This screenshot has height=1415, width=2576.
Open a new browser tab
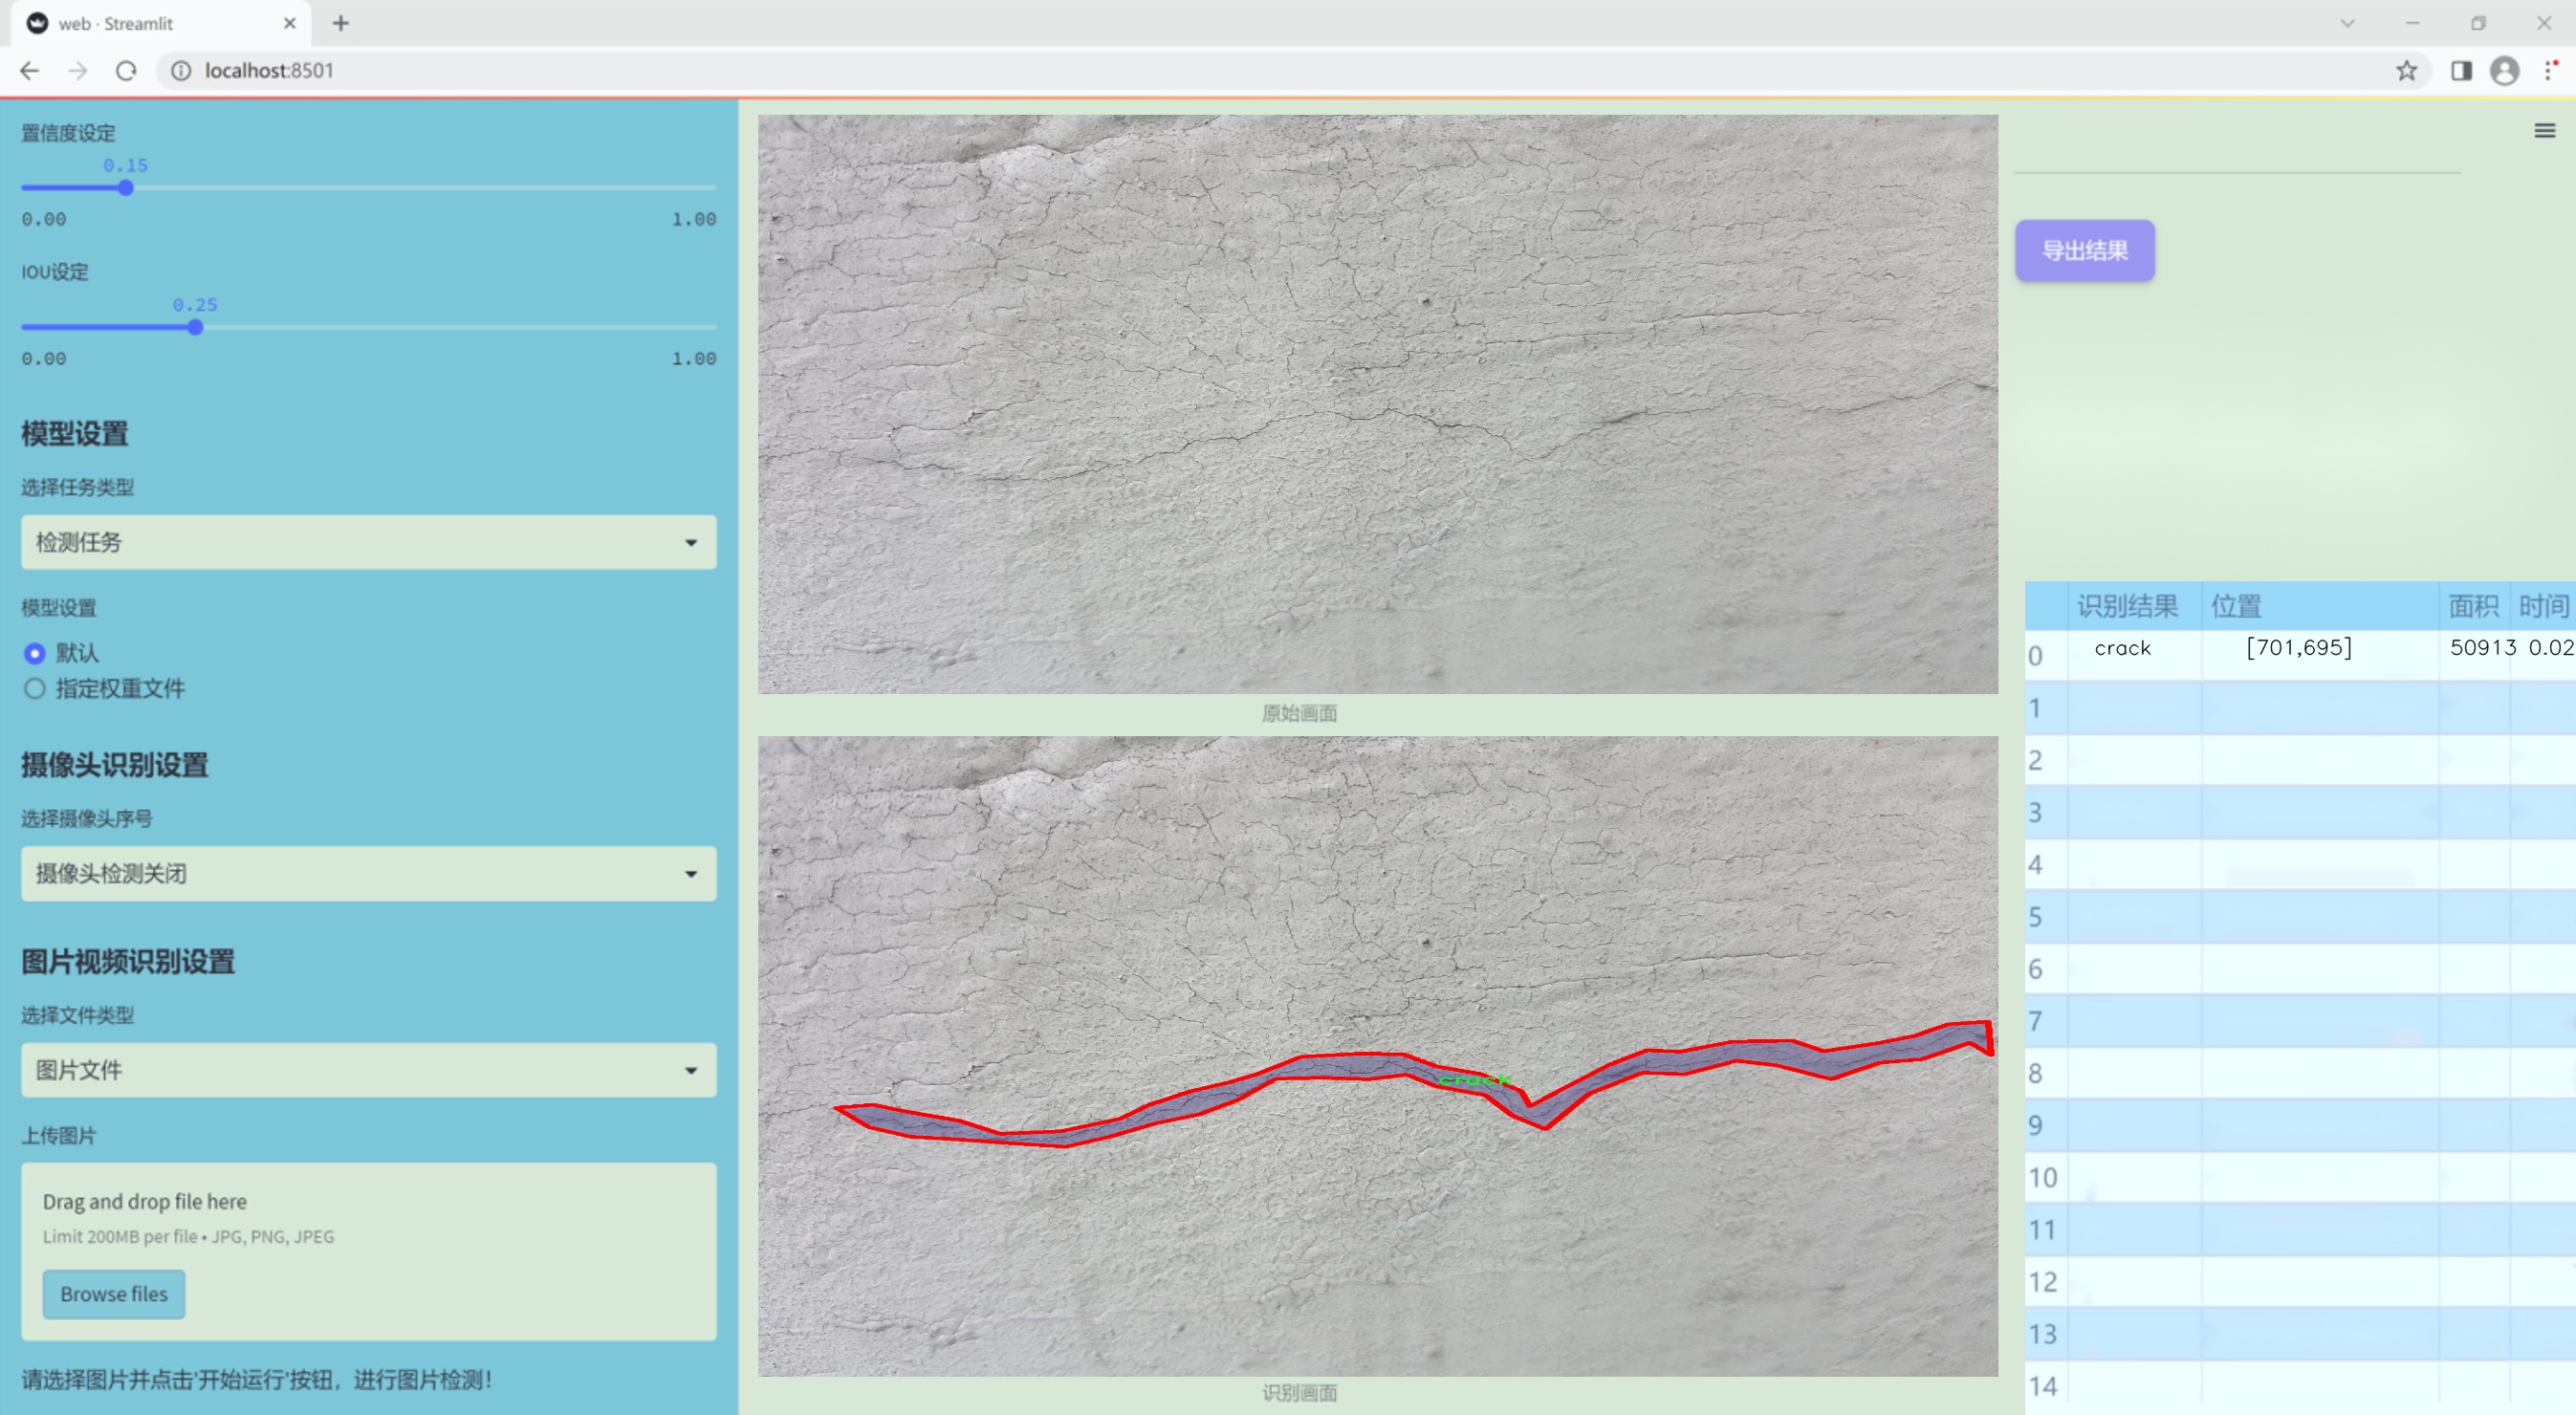[341, 23]
